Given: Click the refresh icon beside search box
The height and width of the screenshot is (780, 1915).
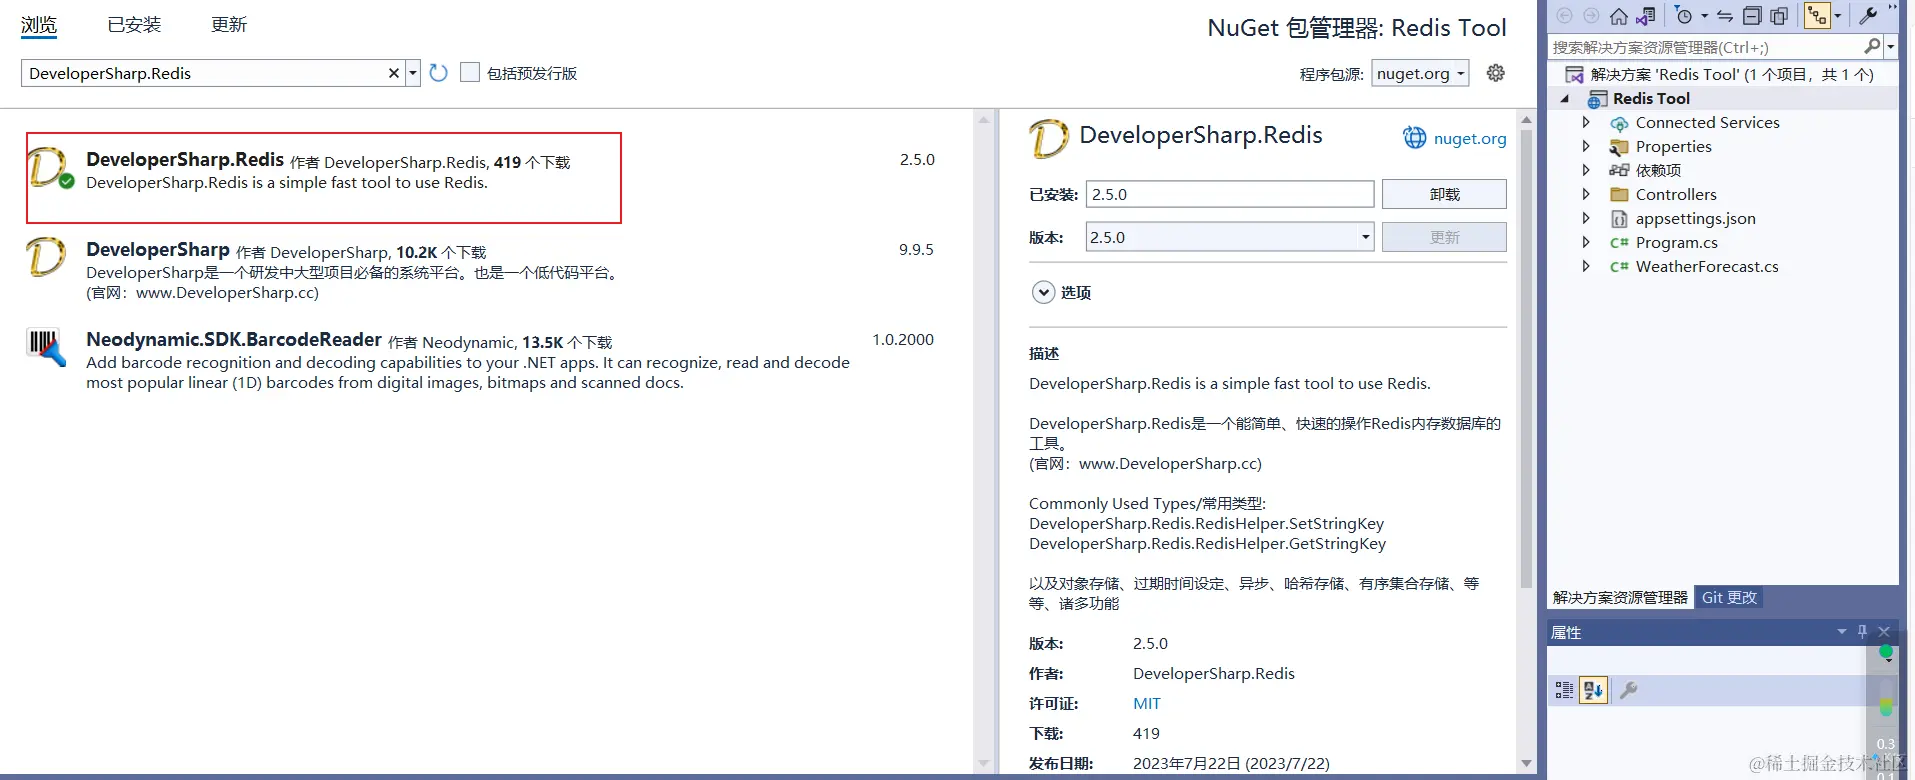Looking at the screenshot, I should click(438, 73).
